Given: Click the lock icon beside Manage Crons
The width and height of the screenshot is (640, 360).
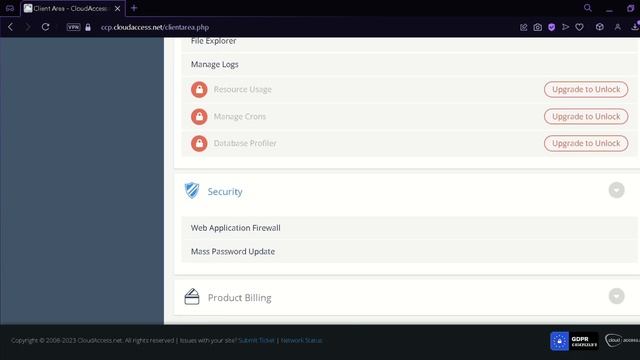Looking at the screenshot, I should click(x=199, y=116).
